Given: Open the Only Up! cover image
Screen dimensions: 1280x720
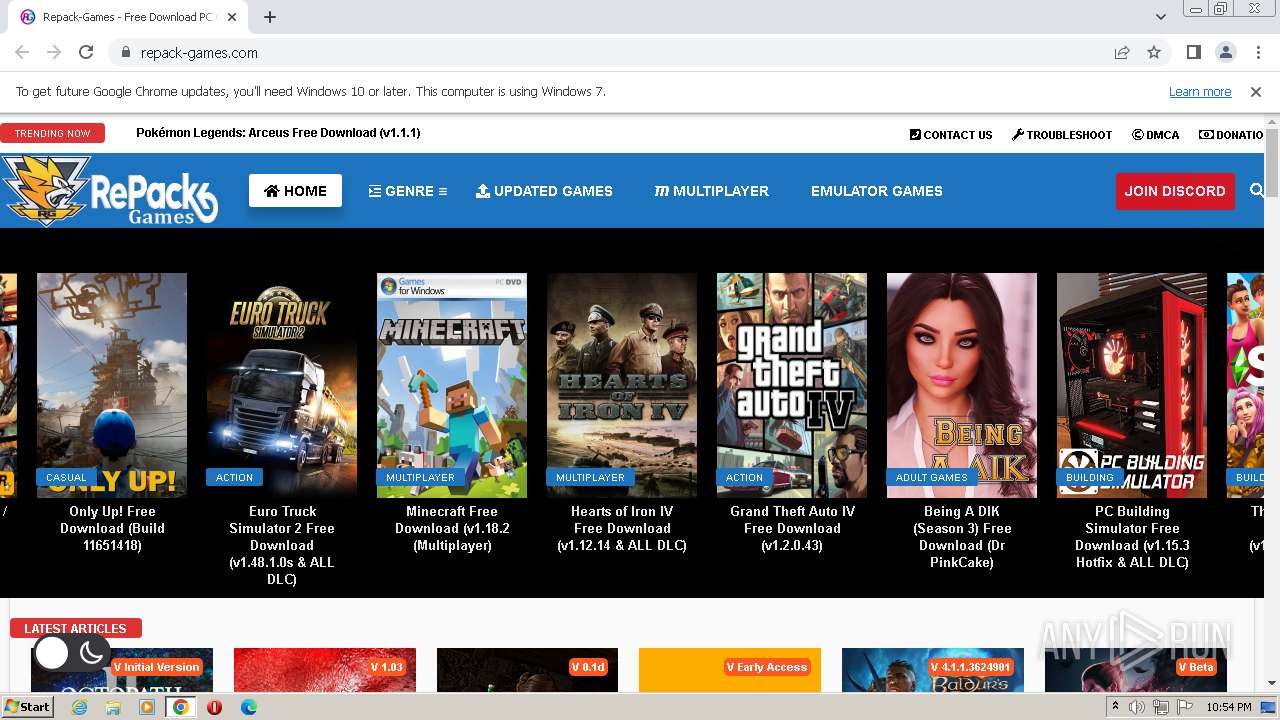Looking at the screenshot, I should point(112,385).
